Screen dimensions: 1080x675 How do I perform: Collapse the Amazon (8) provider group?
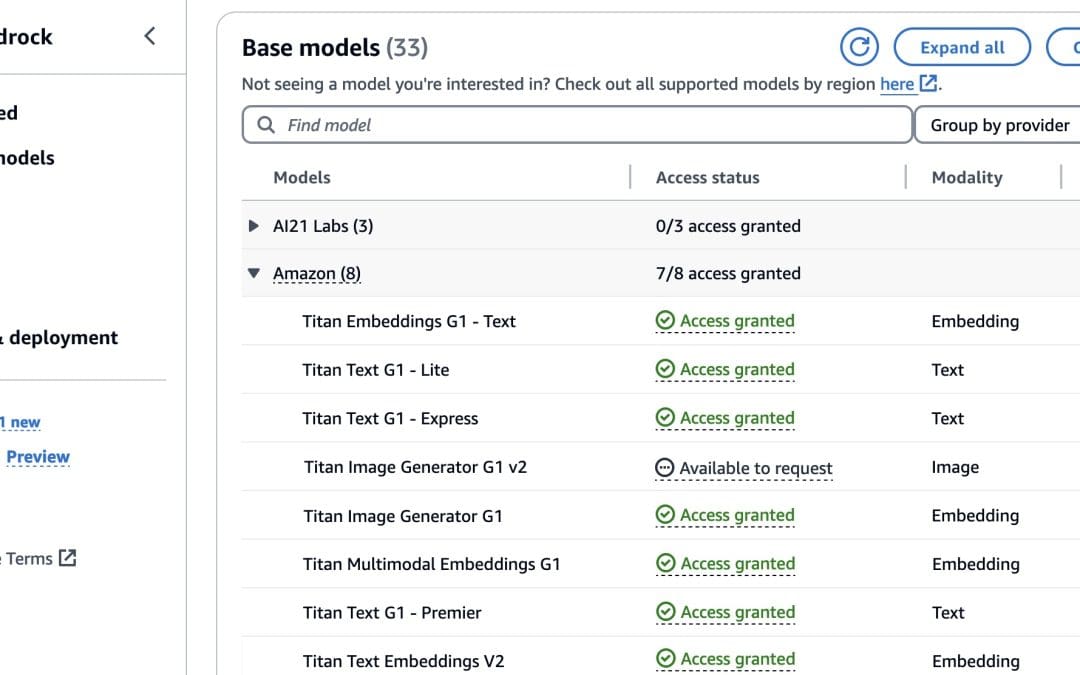(x=254, y=274)
